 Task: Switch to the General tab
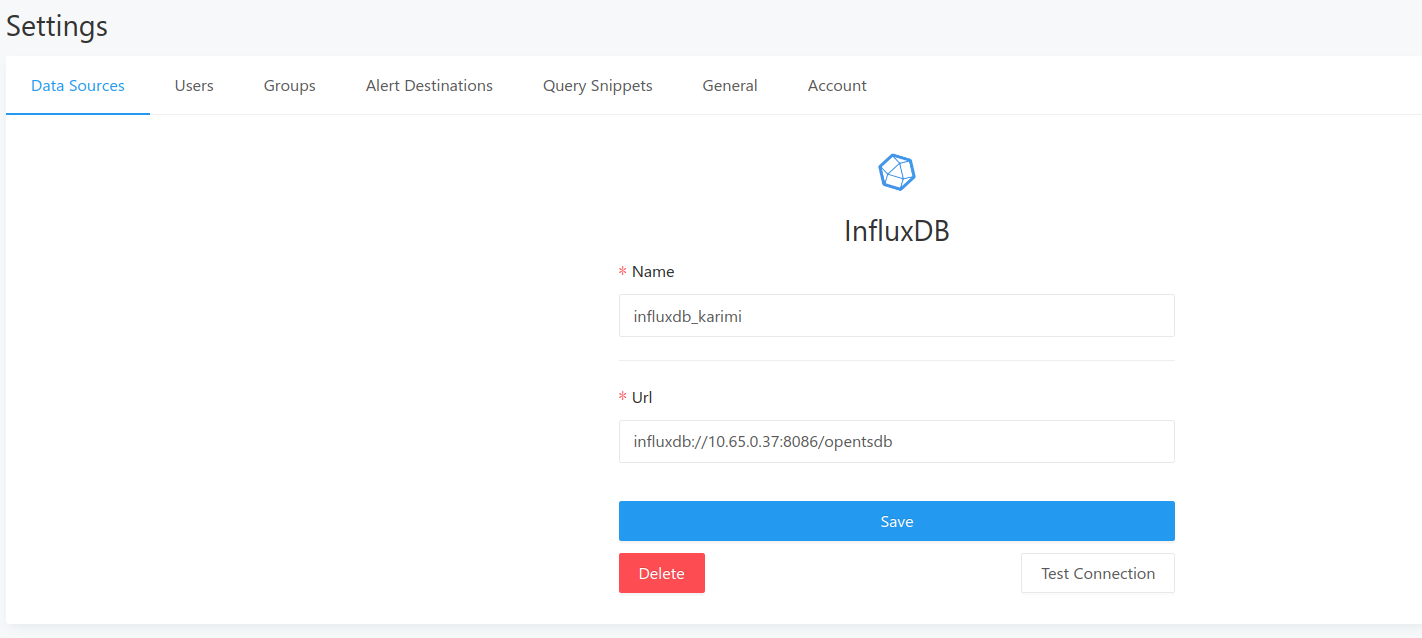coord(730,86)
